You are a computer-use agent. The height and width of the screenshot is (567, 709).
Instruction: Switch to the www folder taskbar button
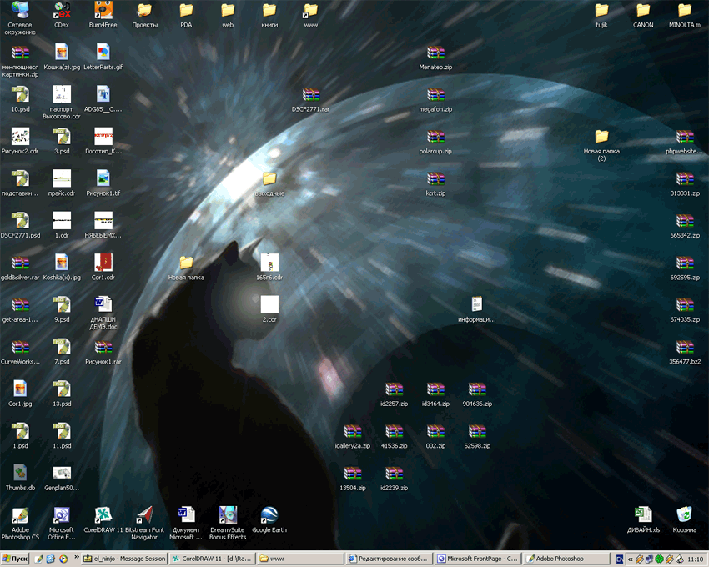[300, 559]
